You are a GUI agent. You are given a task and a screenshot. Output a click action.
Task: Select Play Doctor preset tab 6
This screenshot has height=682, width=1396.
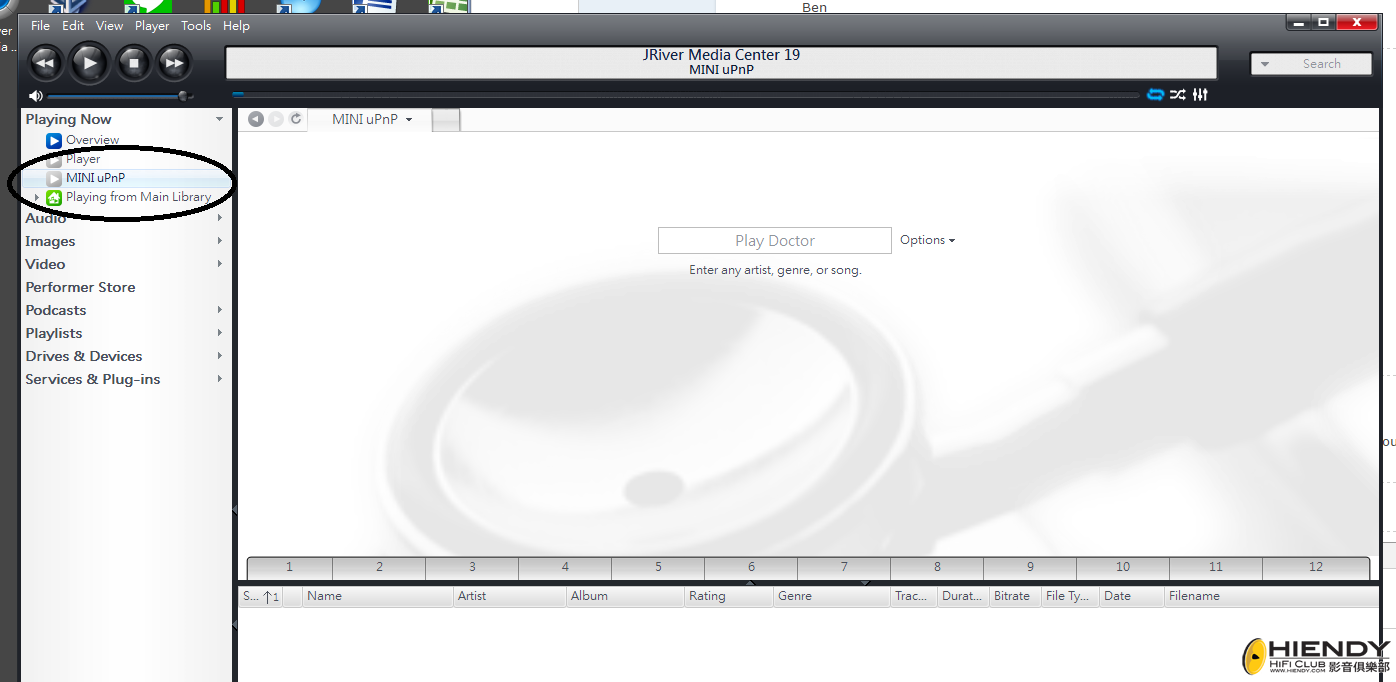(751, 567)
